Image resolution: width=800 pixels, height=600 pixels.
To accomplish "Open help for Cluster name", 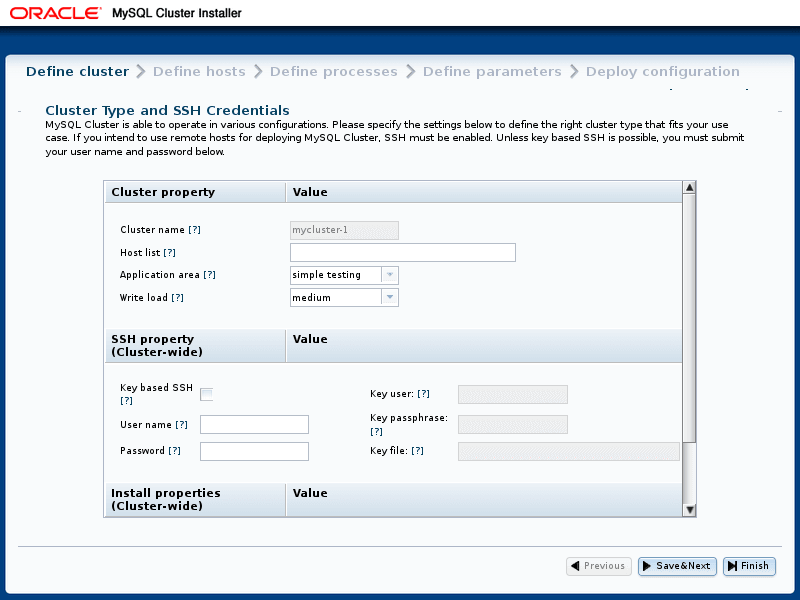I will [x=194, y=230].
